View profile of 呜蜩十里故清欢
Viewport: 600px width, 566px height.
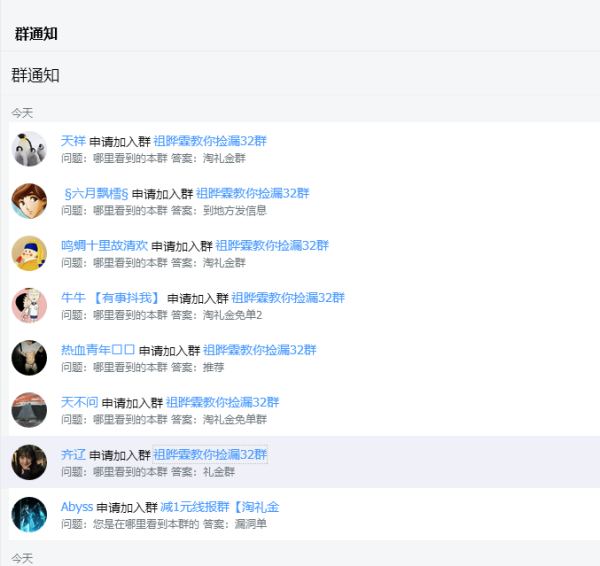(x=104, y=246)
